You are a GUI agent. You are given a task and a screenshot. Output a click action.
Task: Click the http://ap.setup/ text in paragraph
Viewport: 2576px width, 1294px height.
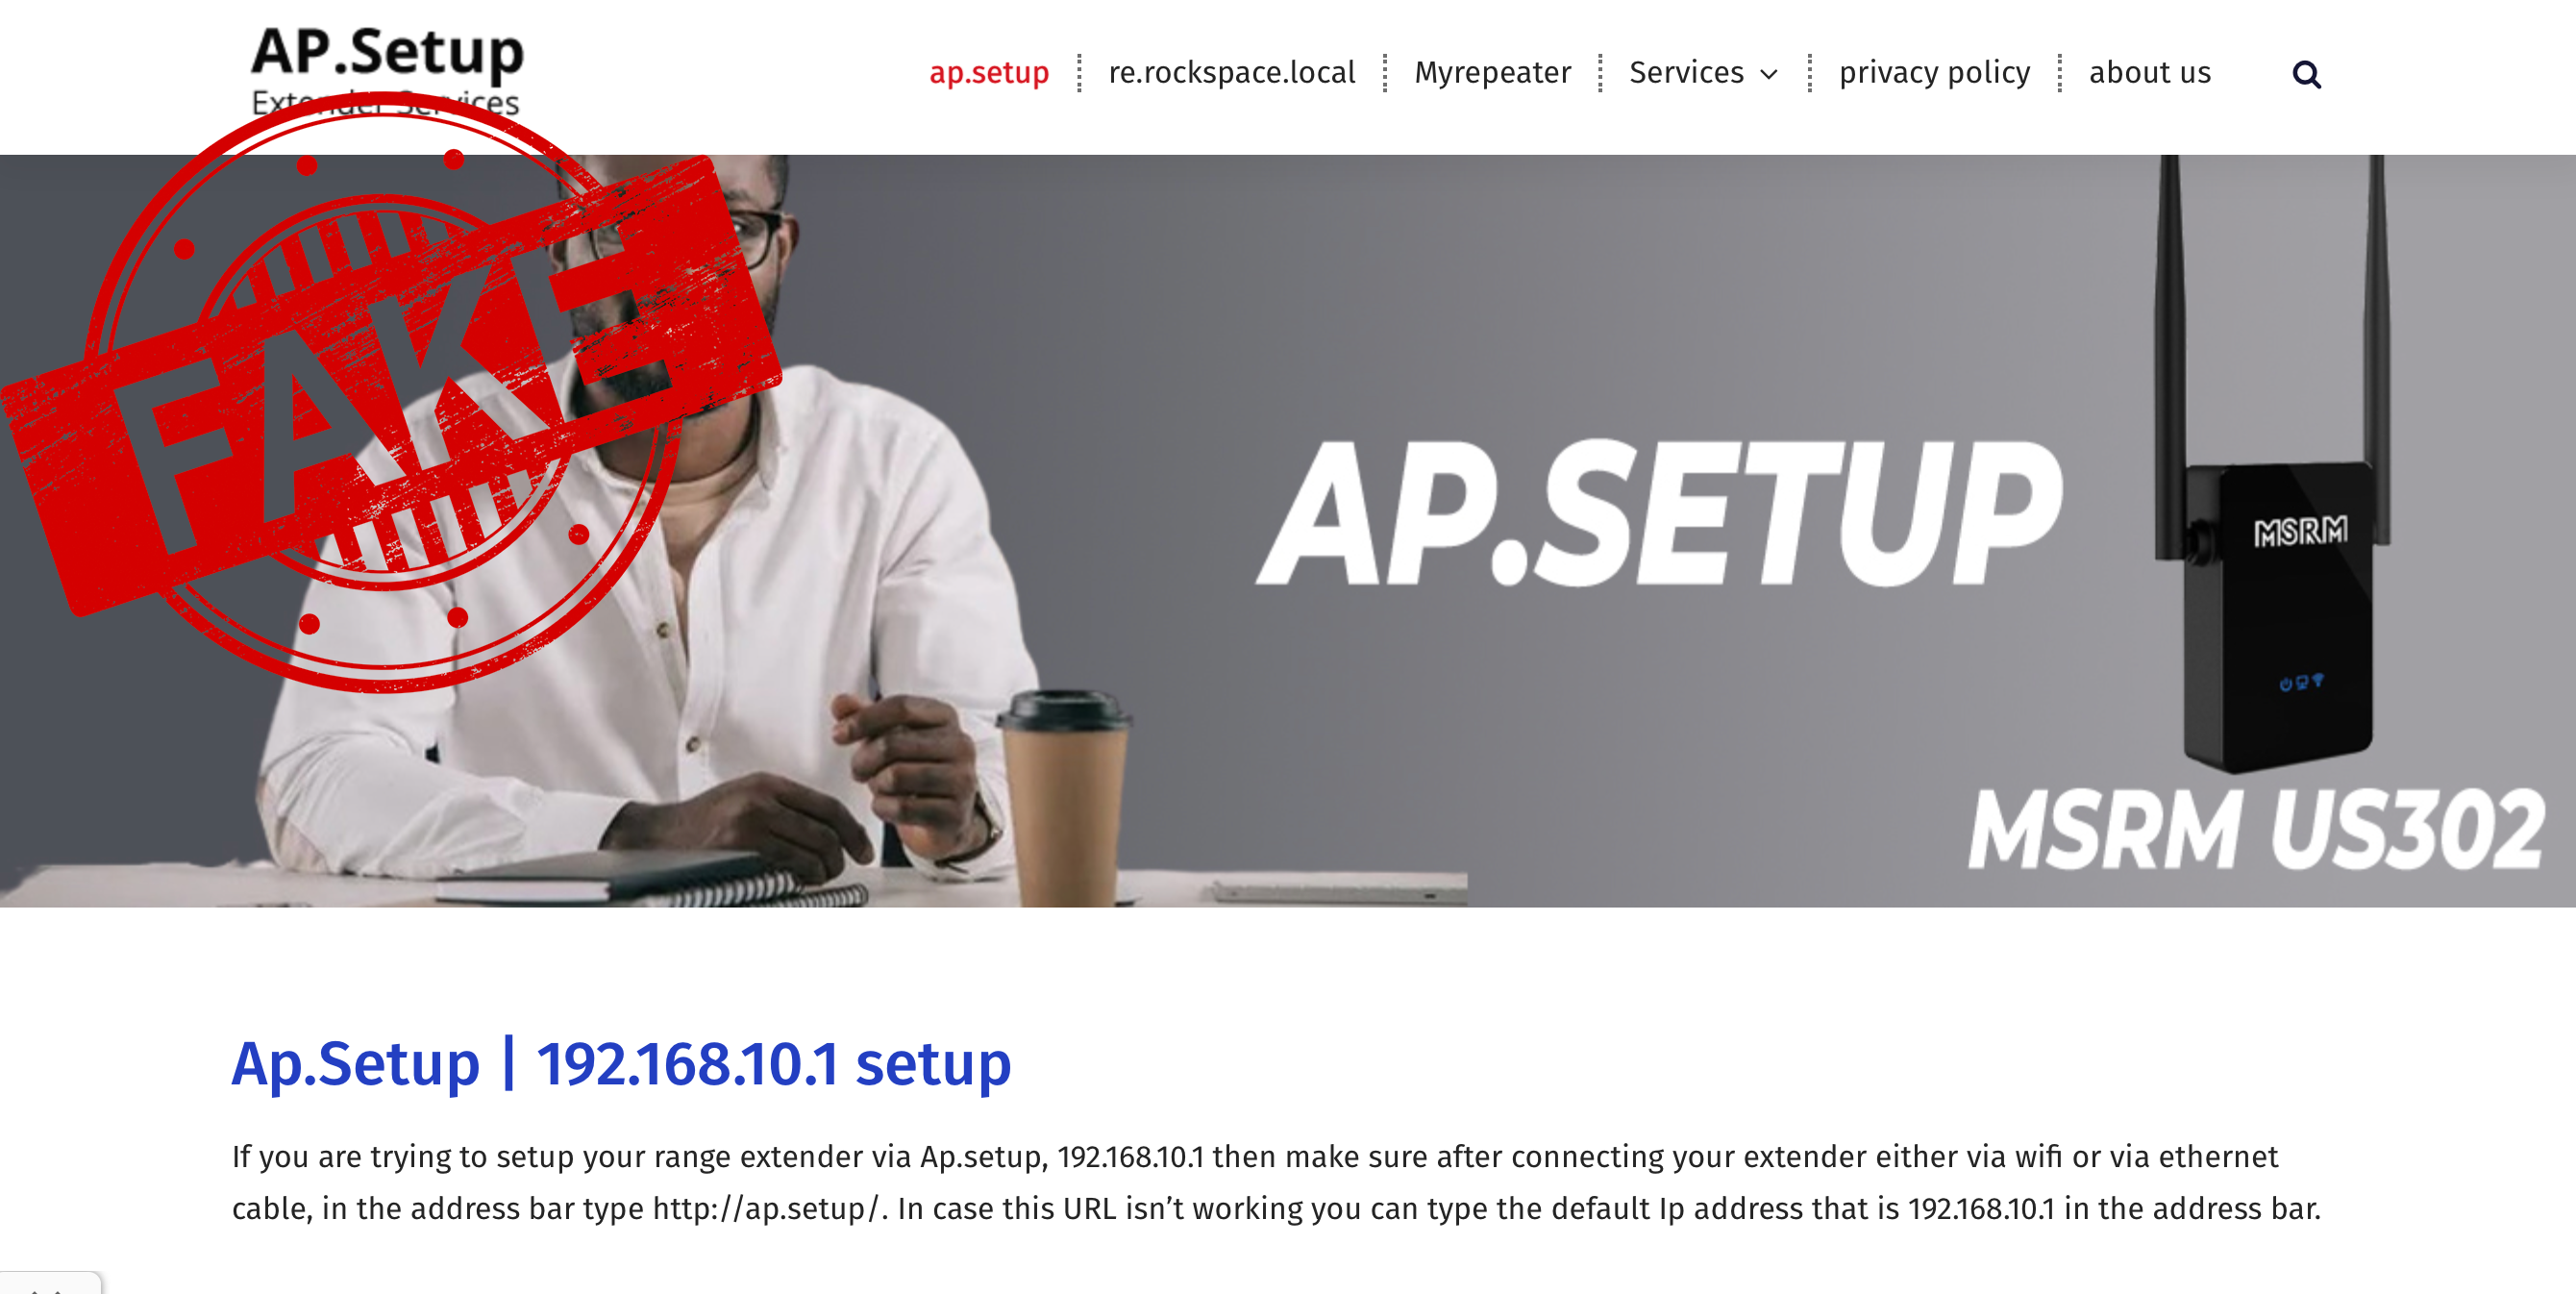point(765,1209)
